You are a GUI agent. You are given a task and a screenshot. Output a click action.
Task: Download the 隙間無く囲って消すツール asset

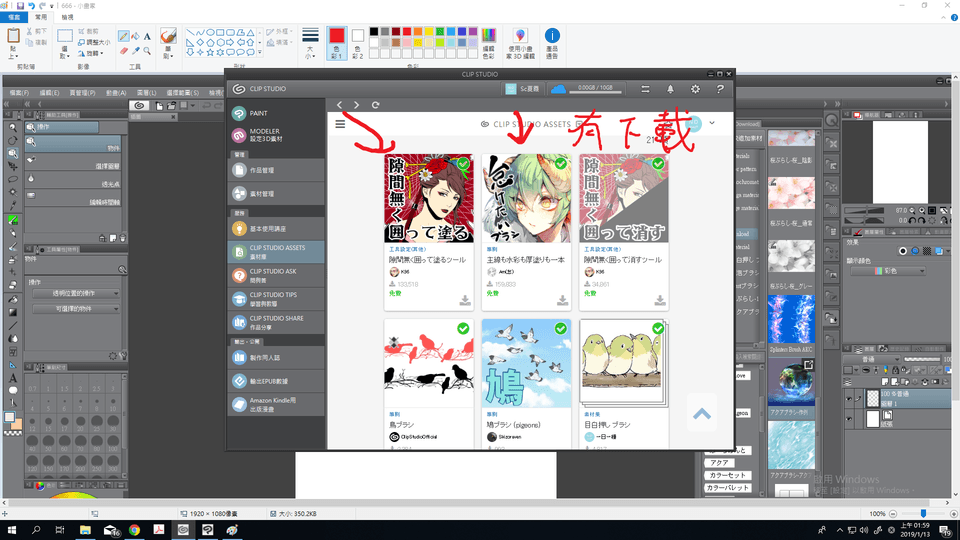659,300
